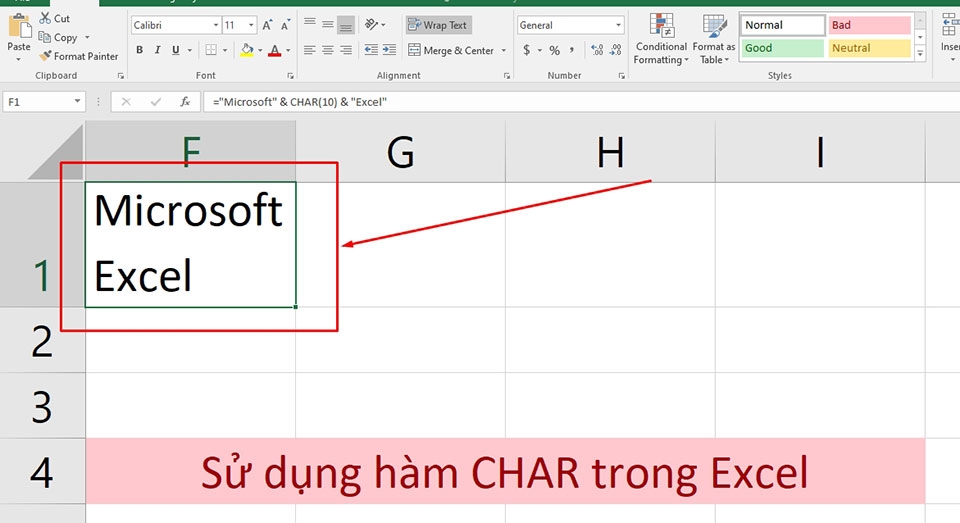Screen dimensions: 960x523
Task: Select cell F1 containing Microsoft Excel
Action: [x=190, y=244]
